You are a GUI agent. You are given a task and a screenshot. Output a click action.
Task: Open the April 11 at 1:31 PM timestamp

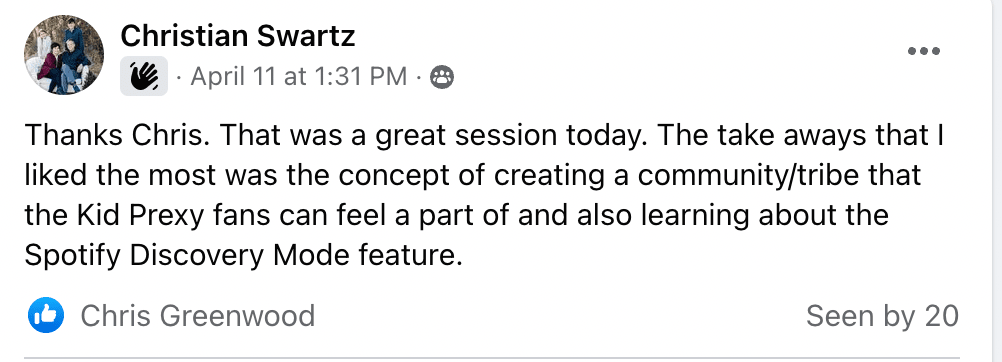[299, 77]
